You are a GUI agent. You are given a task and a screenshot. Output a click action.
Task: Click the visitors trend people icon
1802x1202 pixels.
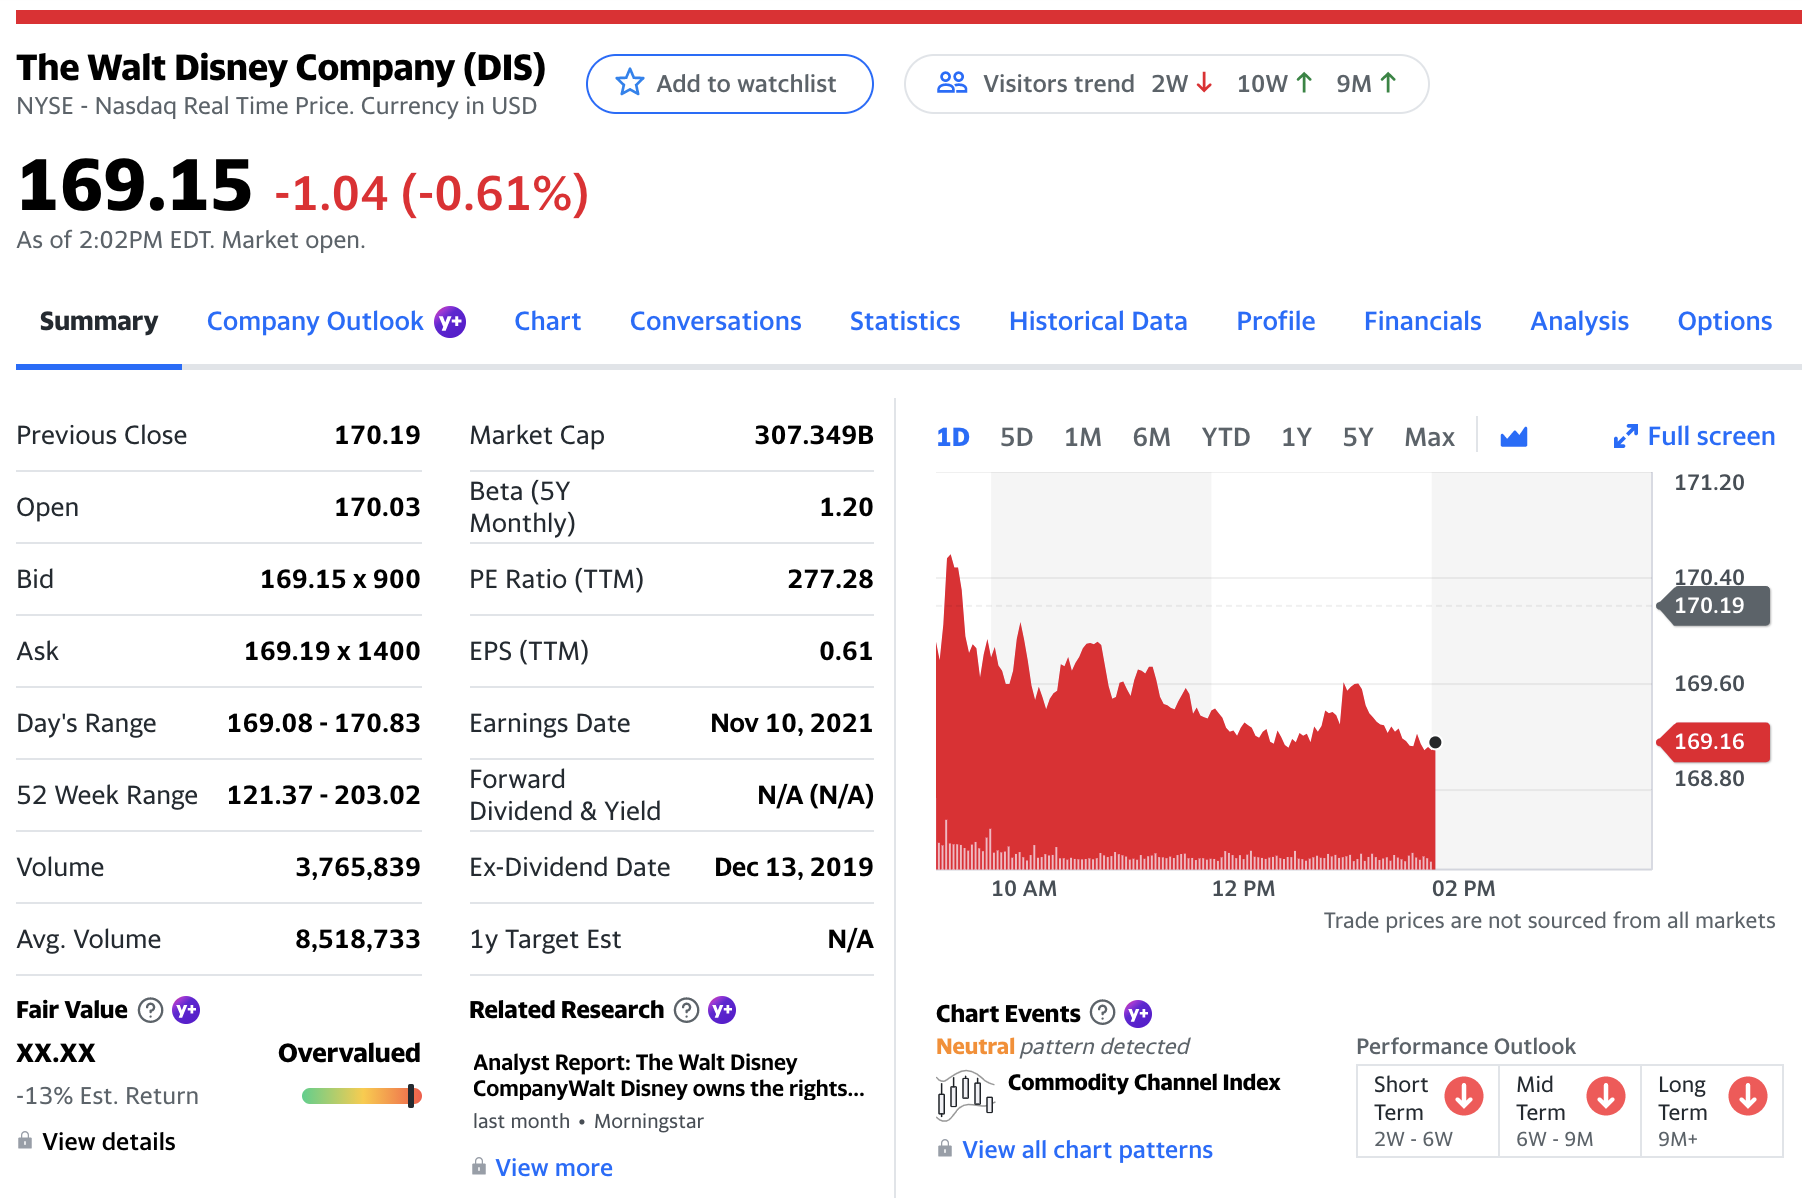[951, 83]
